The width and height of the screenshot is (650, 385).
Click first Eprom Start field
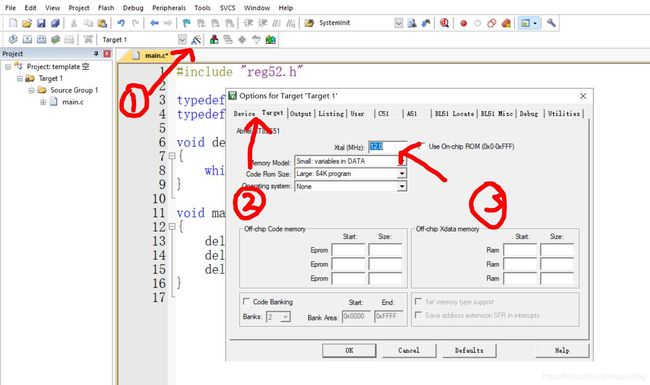click(348, 250)
